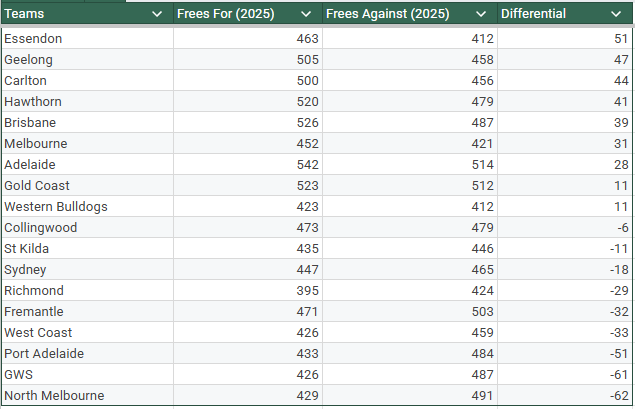Select the Gold Coast team cell
Viewport: 635px width, 409px height.
87,186
